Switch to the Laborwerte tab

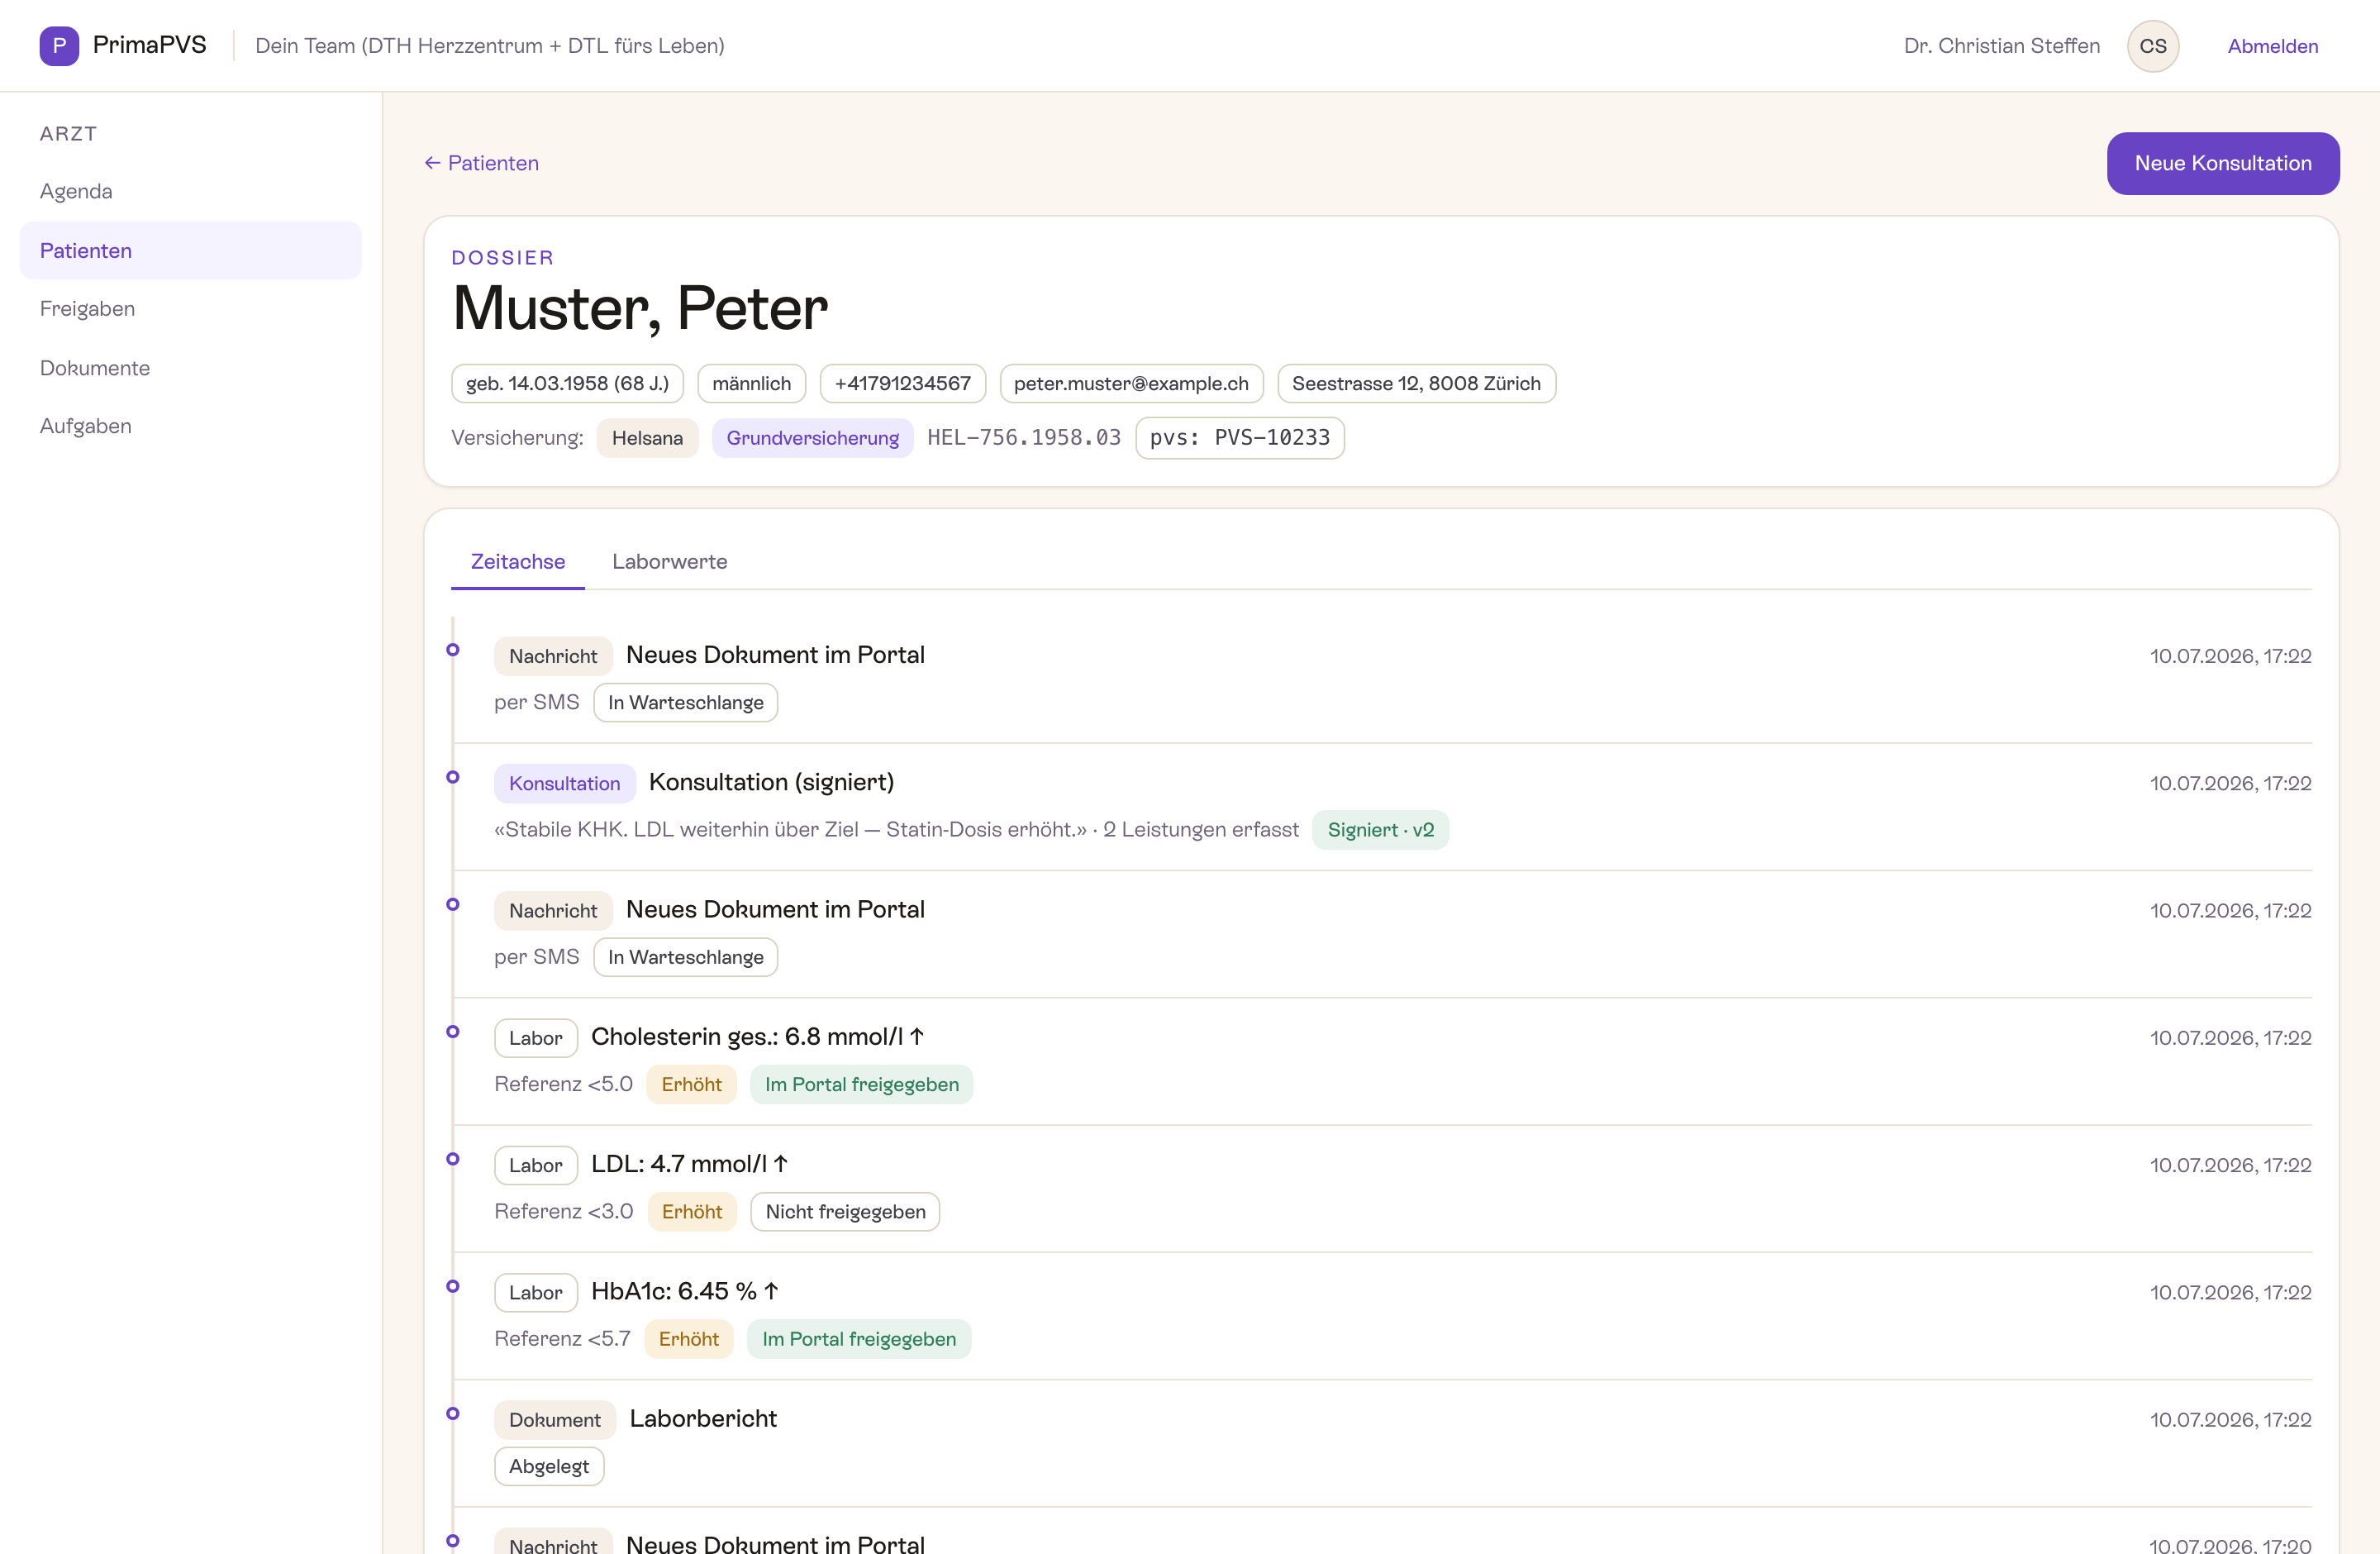(x=669, y=562)
